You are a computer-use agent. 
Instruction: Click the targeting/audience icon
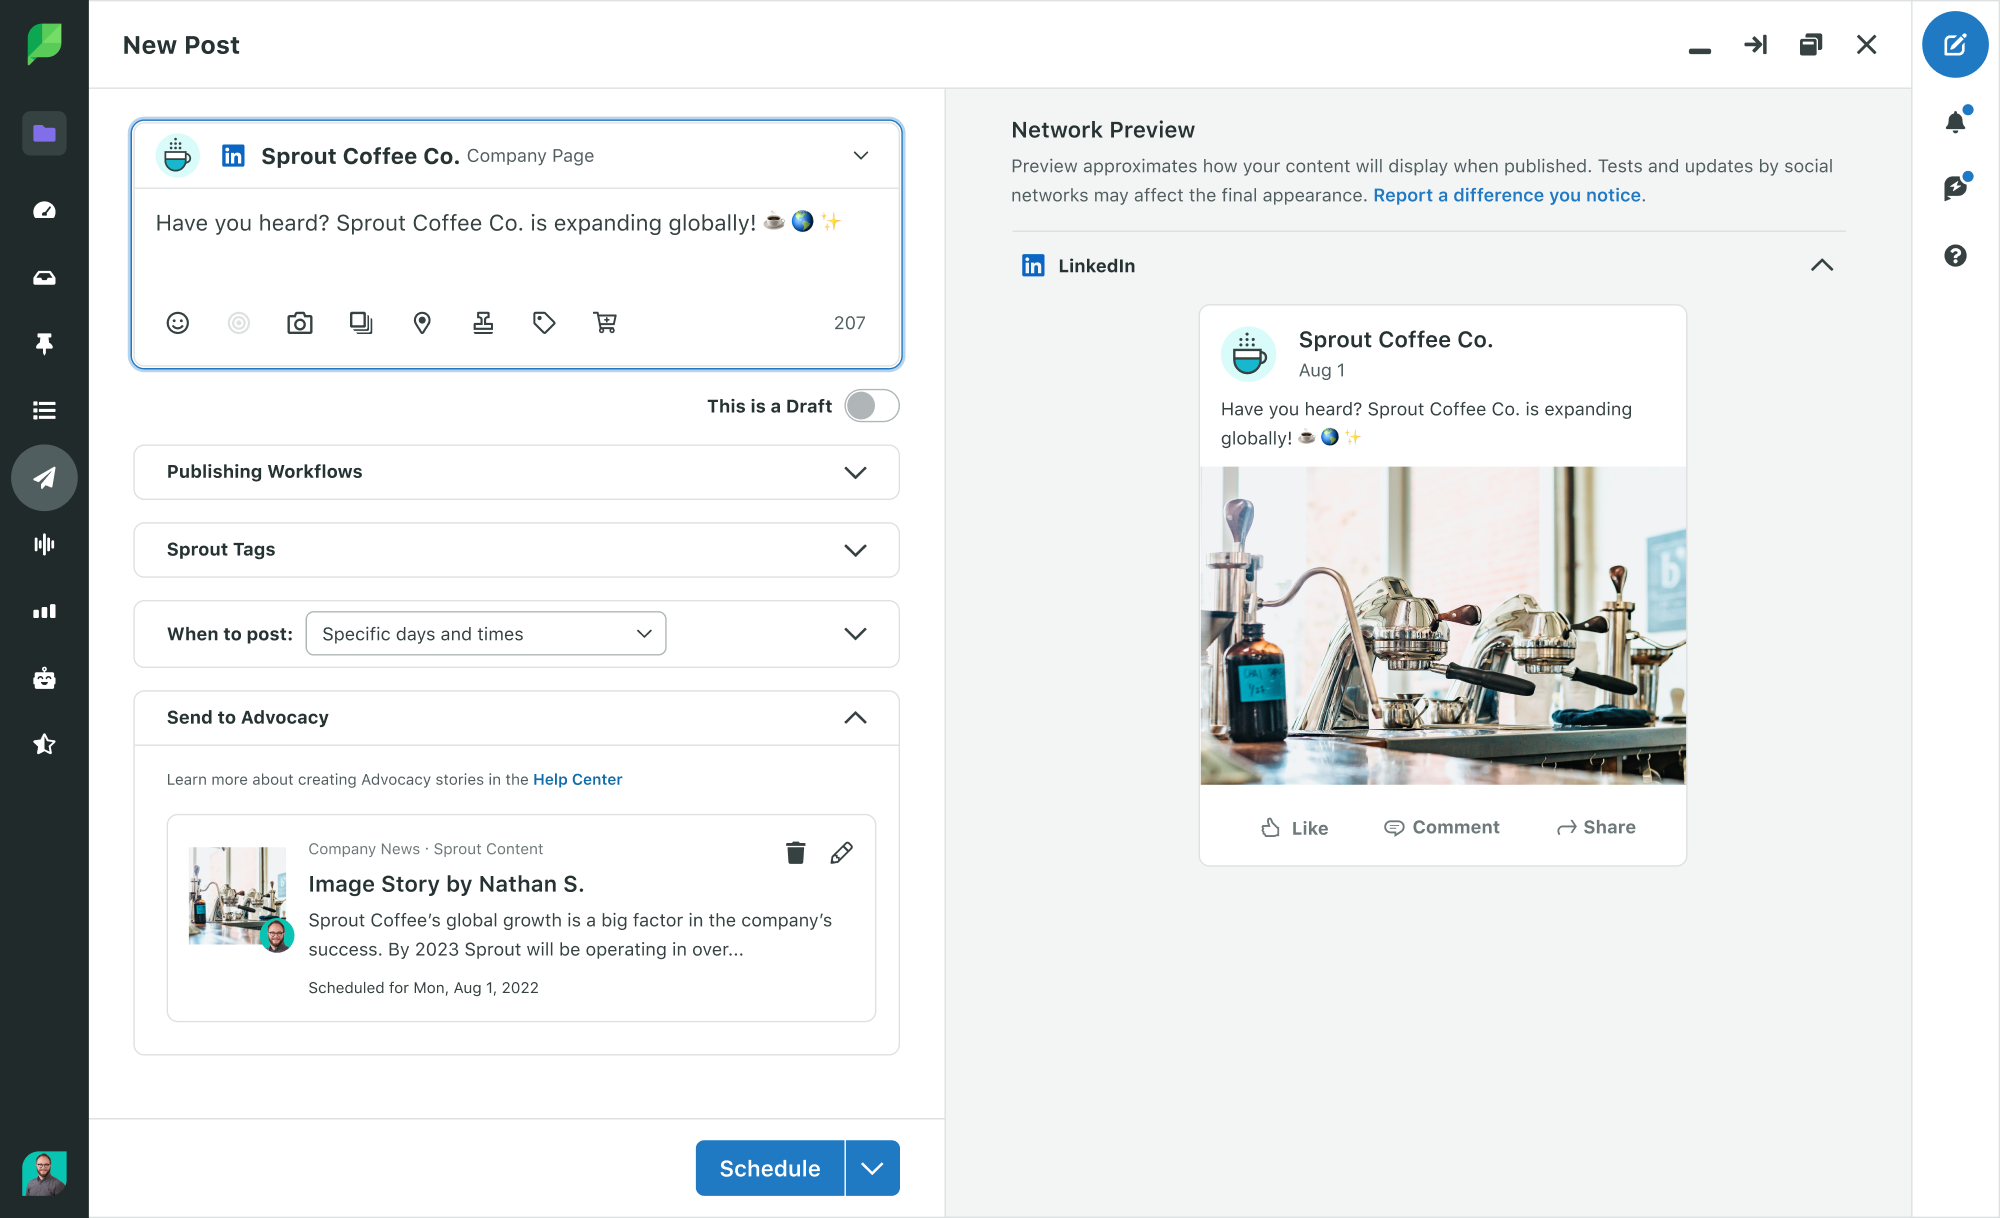coord(237,321)
